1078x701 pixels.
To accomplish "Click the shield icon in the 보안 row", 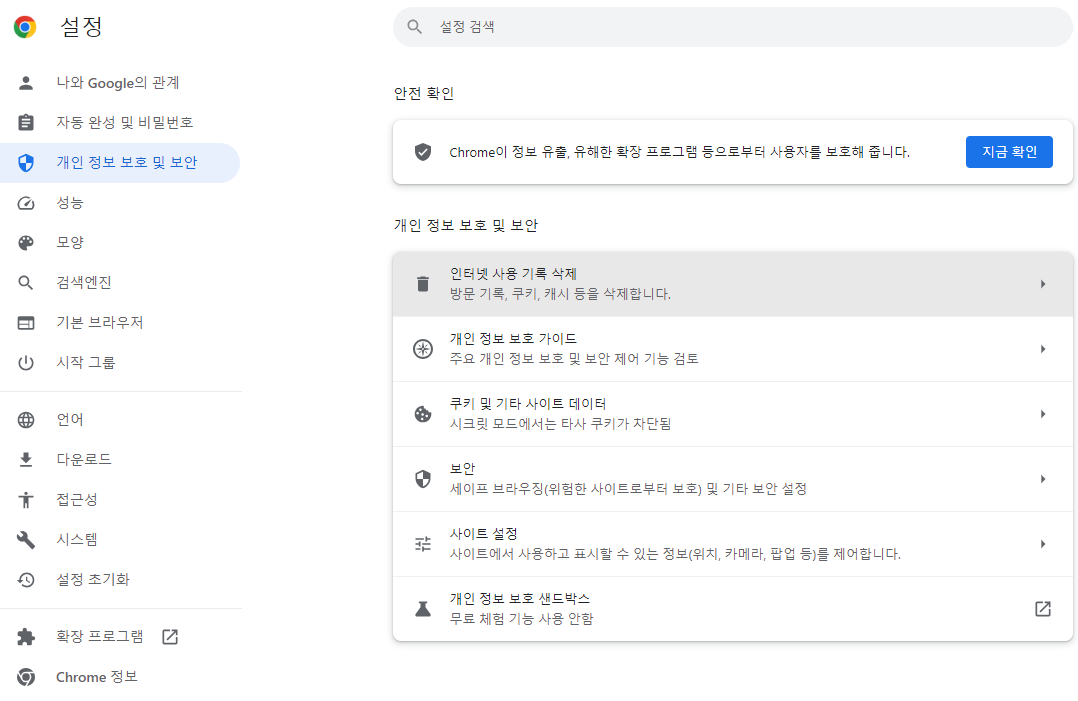I will (423, 479).
